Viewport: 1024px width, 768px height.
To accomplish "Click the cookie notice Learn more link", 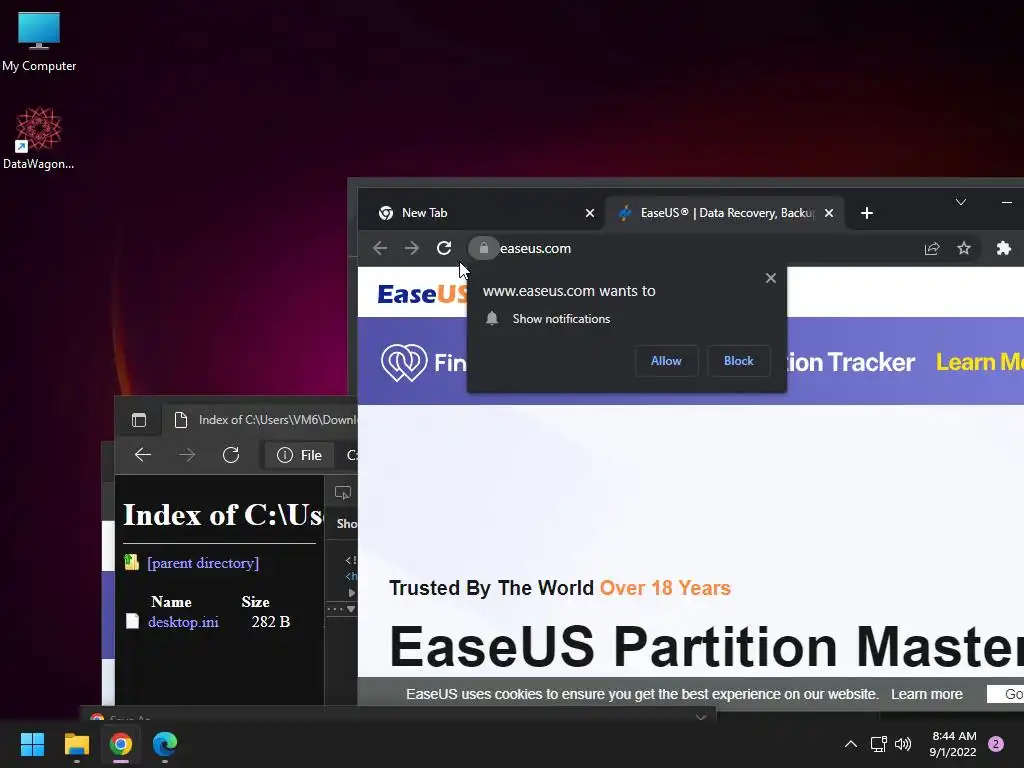I will 927,694.
